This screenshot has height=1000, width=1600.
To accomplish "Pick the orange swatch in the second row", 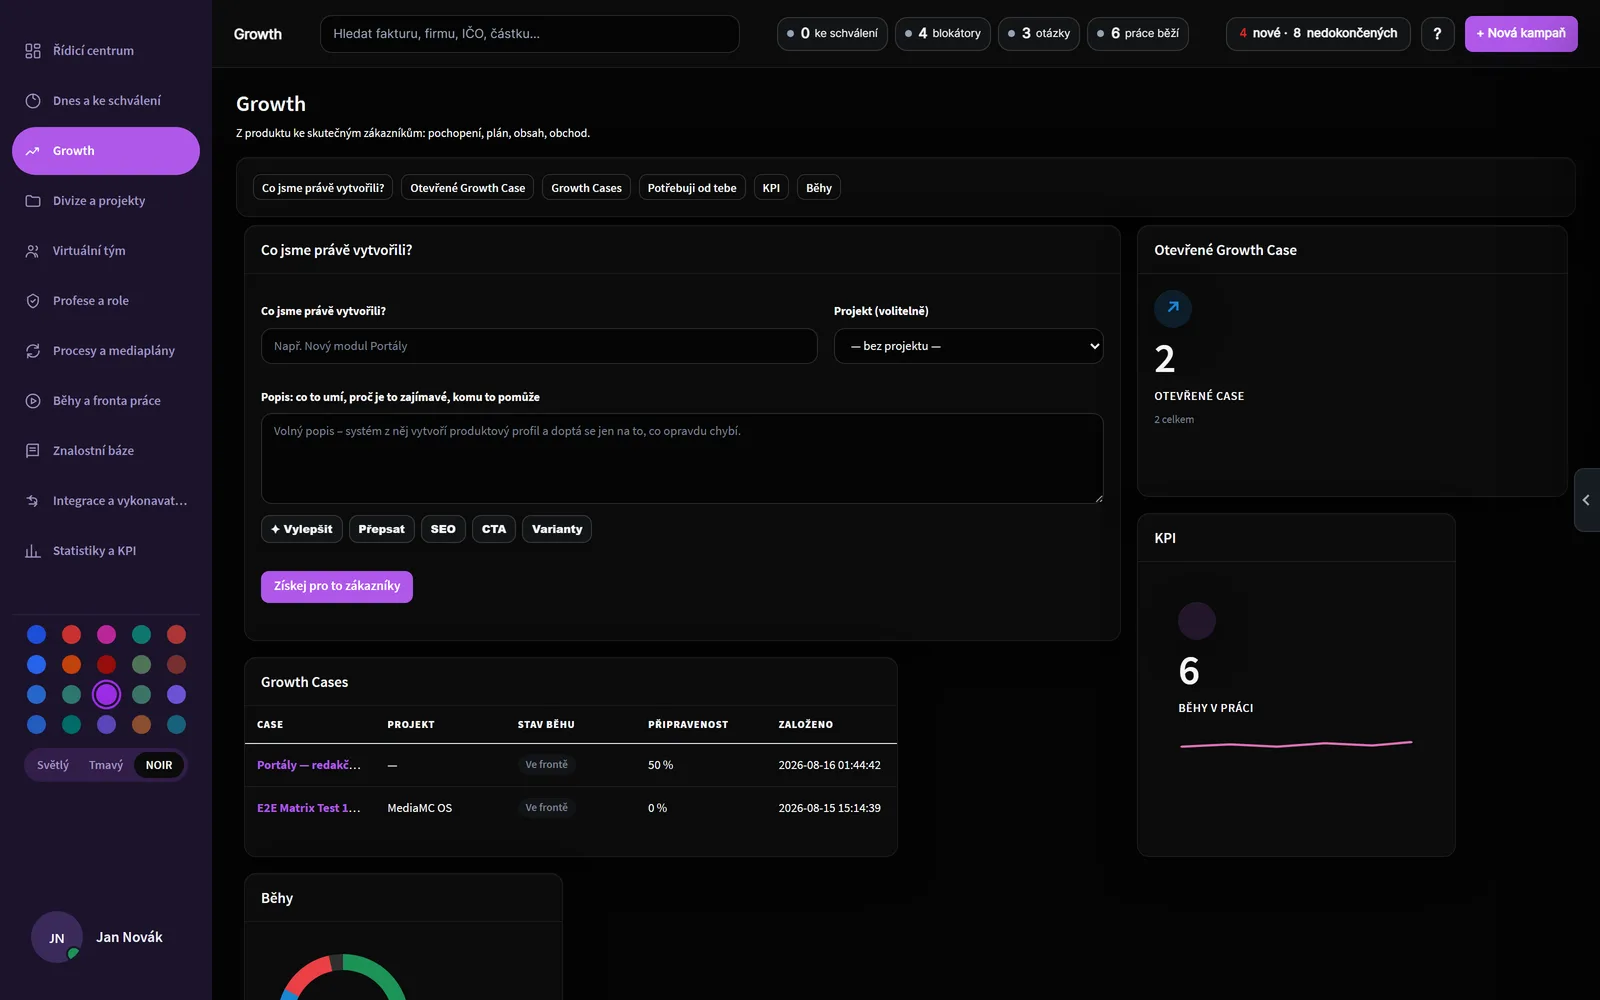I will pyautogui.click(x=72, y=664).
